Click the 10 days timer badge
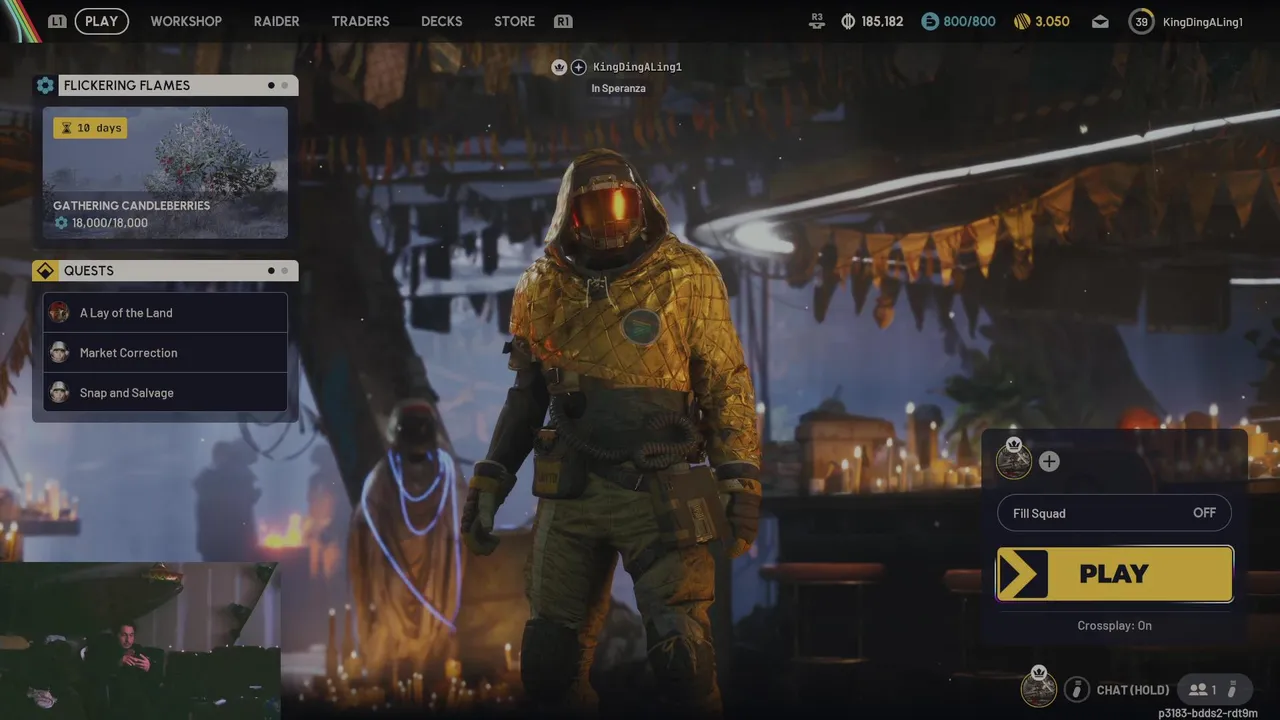The width and height of the screenshot is (1280, 720). pos(90,128)
